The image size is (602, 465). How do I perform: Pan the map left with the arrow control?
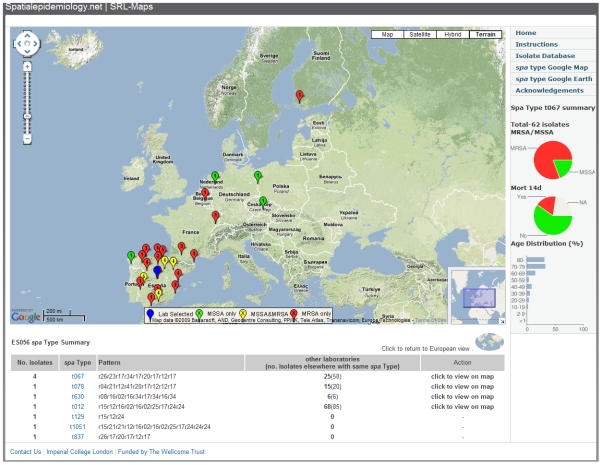tap(19, 44)
